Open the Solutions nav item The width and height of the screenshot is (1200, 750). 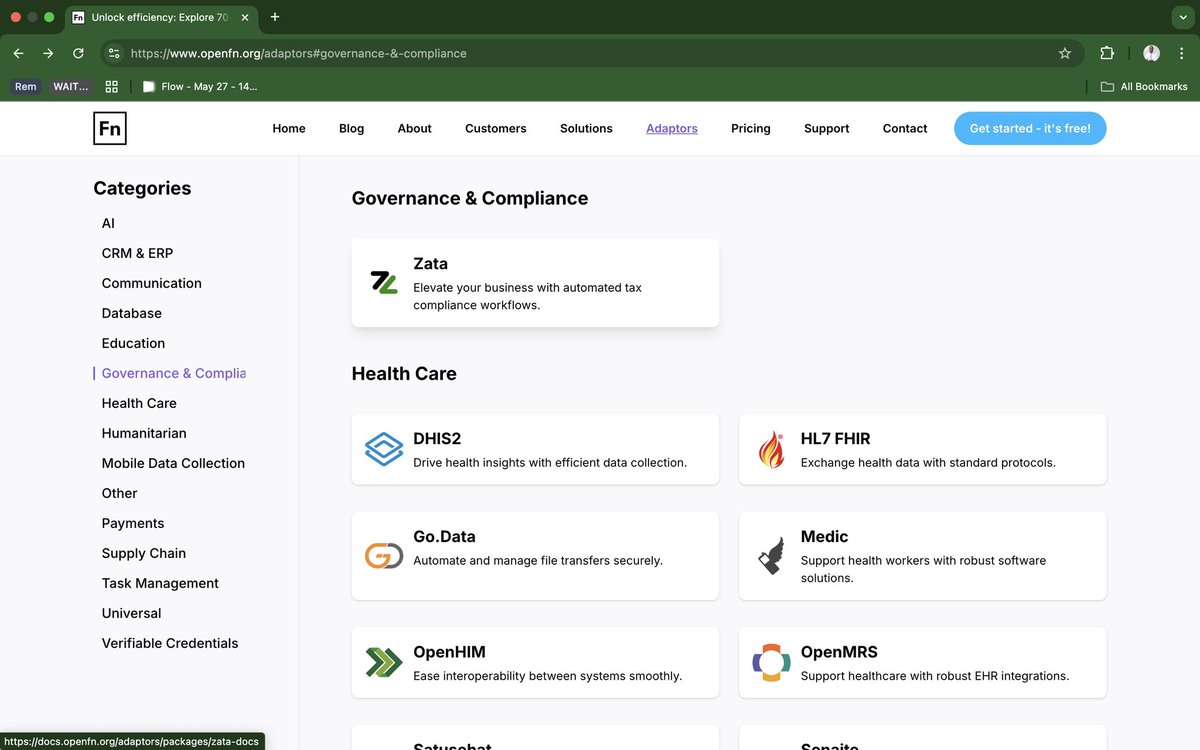click(x=586, y=128)
